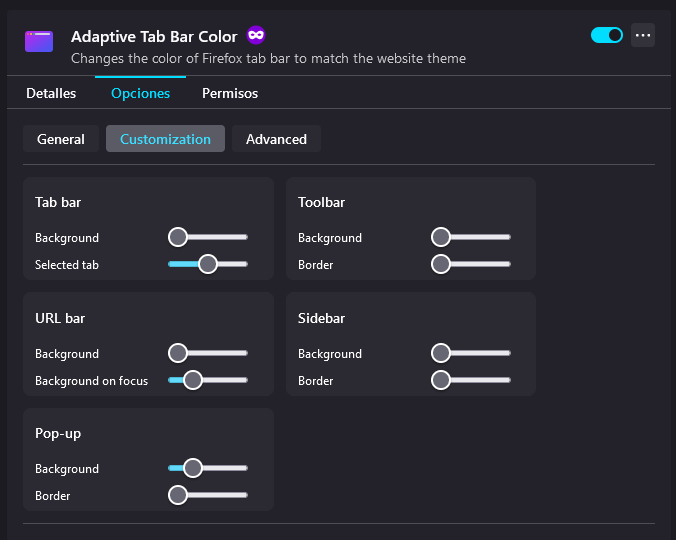
Task: Click the Tab bar Selected tab slider
Action: (208, 264)
